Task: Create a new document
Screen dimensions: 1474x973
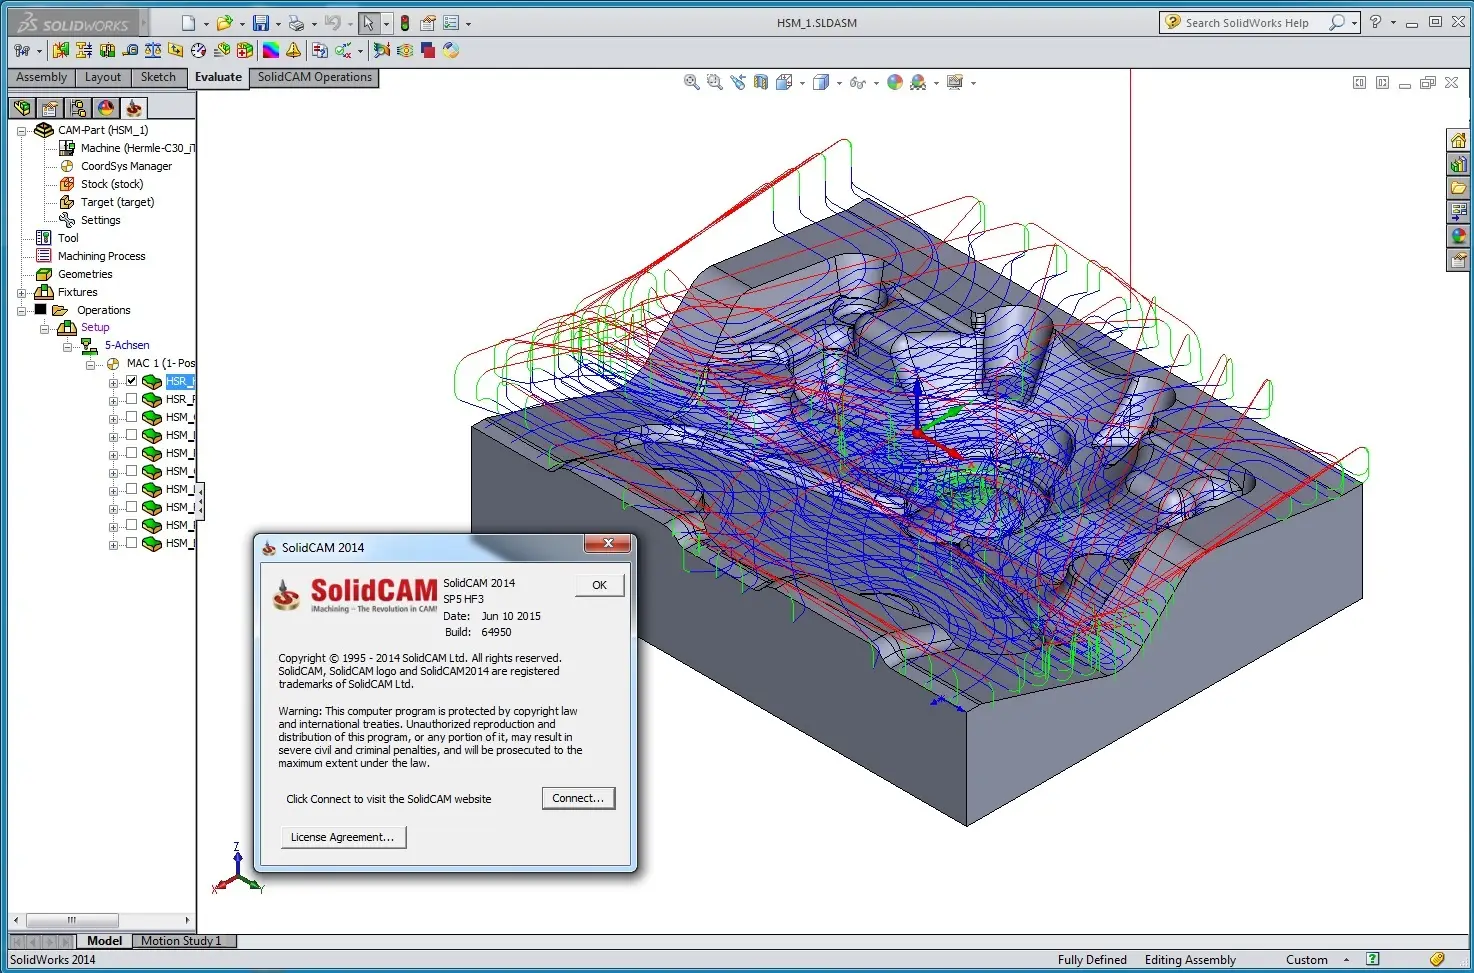Action: point(188,23)
